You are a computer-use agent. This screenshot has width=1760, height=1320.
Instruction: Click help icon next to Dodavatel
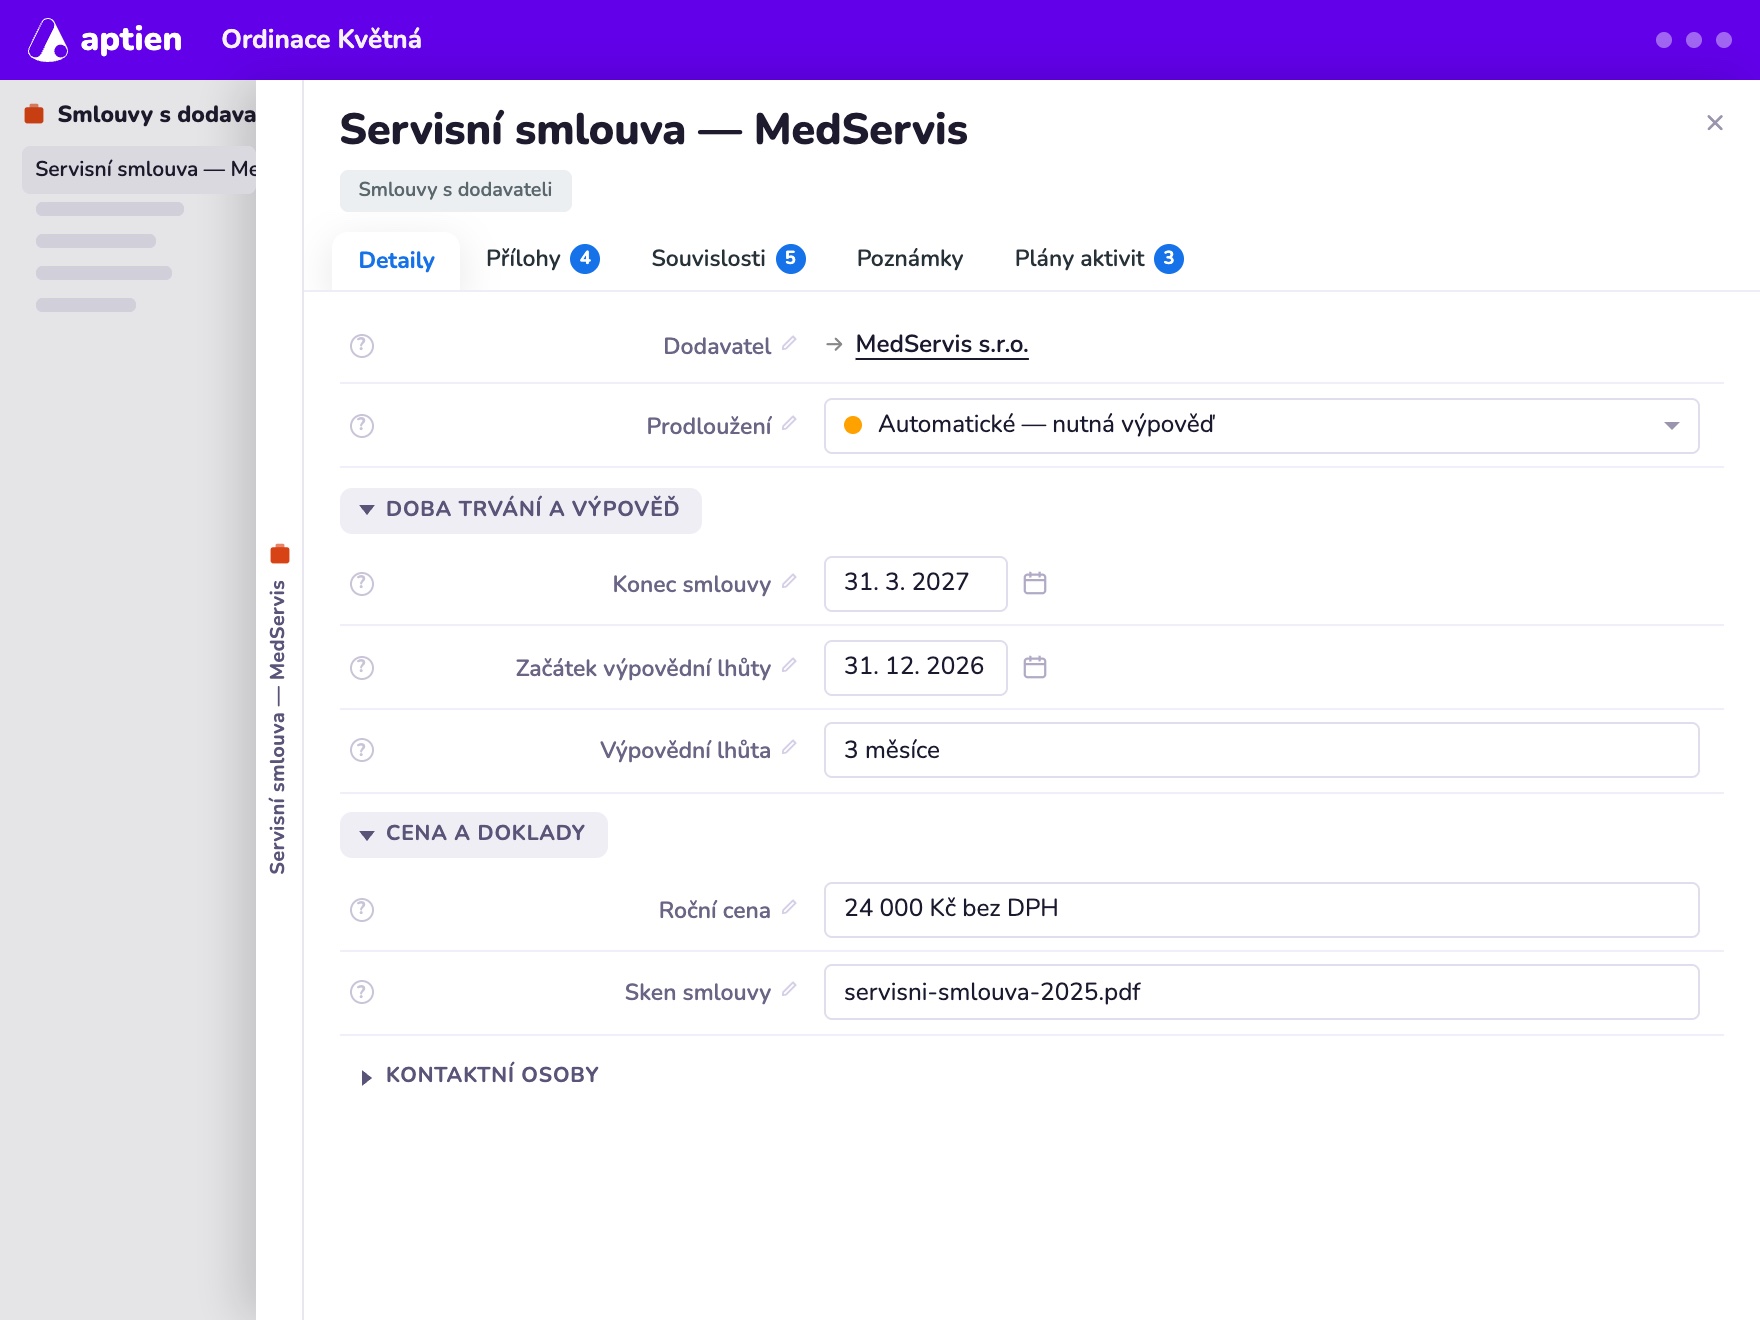(362, 346)
